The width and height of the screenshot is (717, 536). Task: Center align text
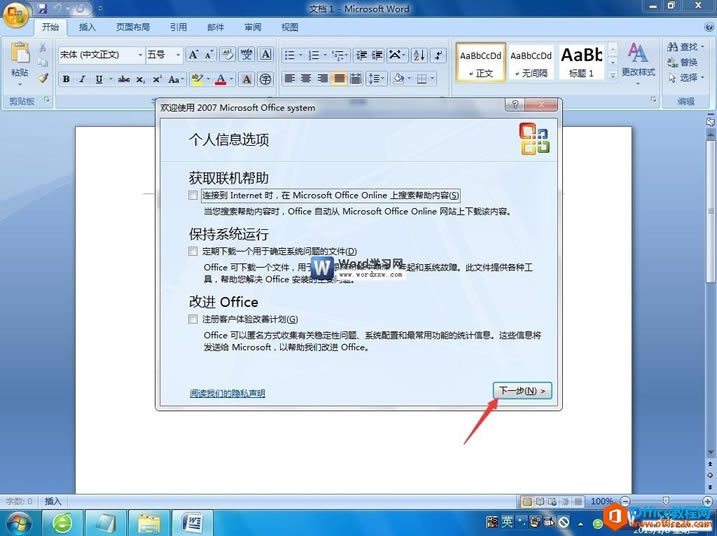pos(306,79)
